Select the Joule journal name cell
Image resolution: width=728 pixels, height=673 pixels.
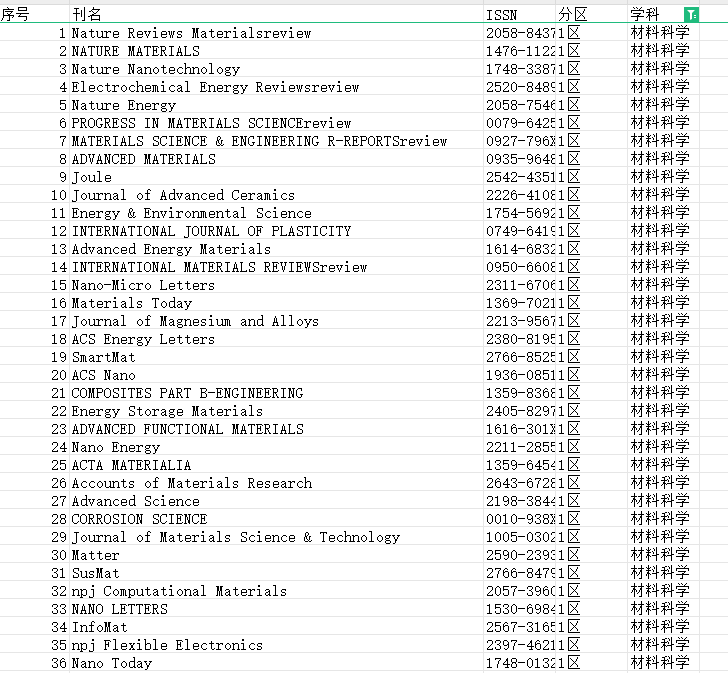pos(276,177)
